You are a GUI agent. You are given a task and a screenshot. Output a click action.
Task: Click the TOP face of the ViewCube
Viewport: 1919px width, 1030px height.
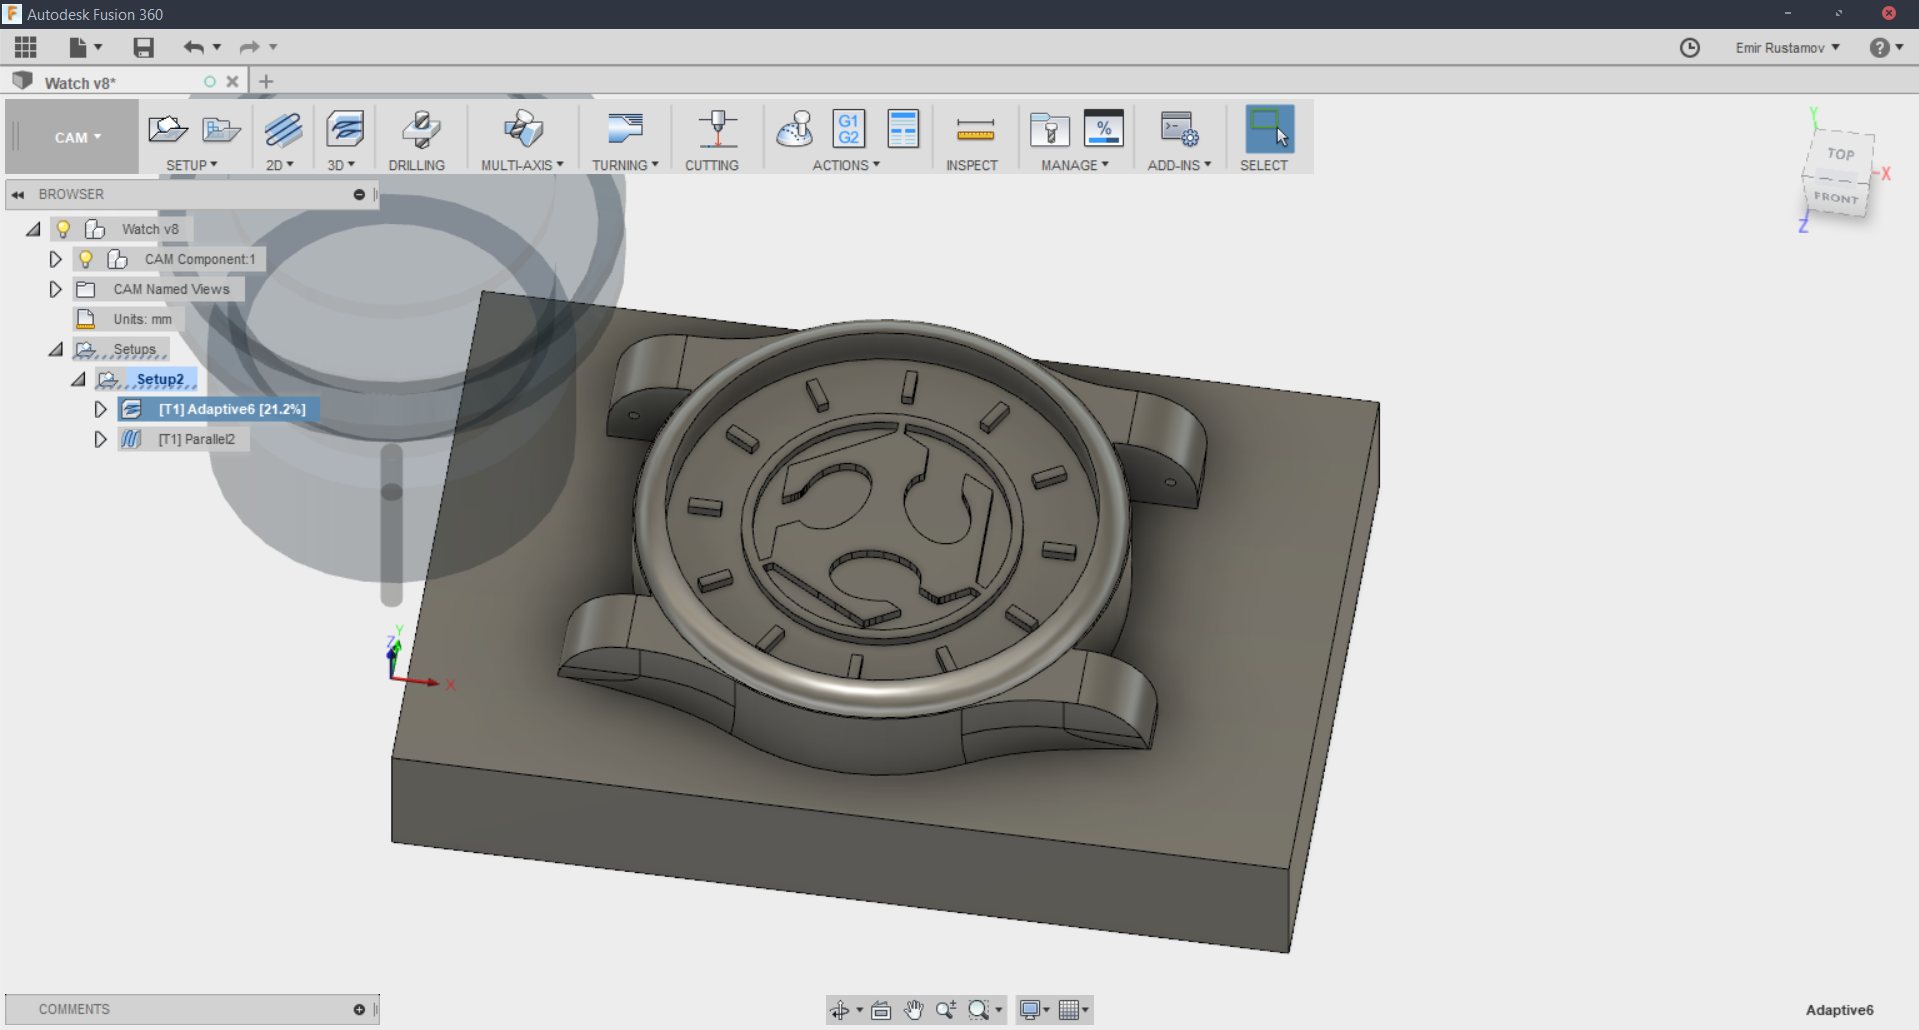pos(1841,154)
